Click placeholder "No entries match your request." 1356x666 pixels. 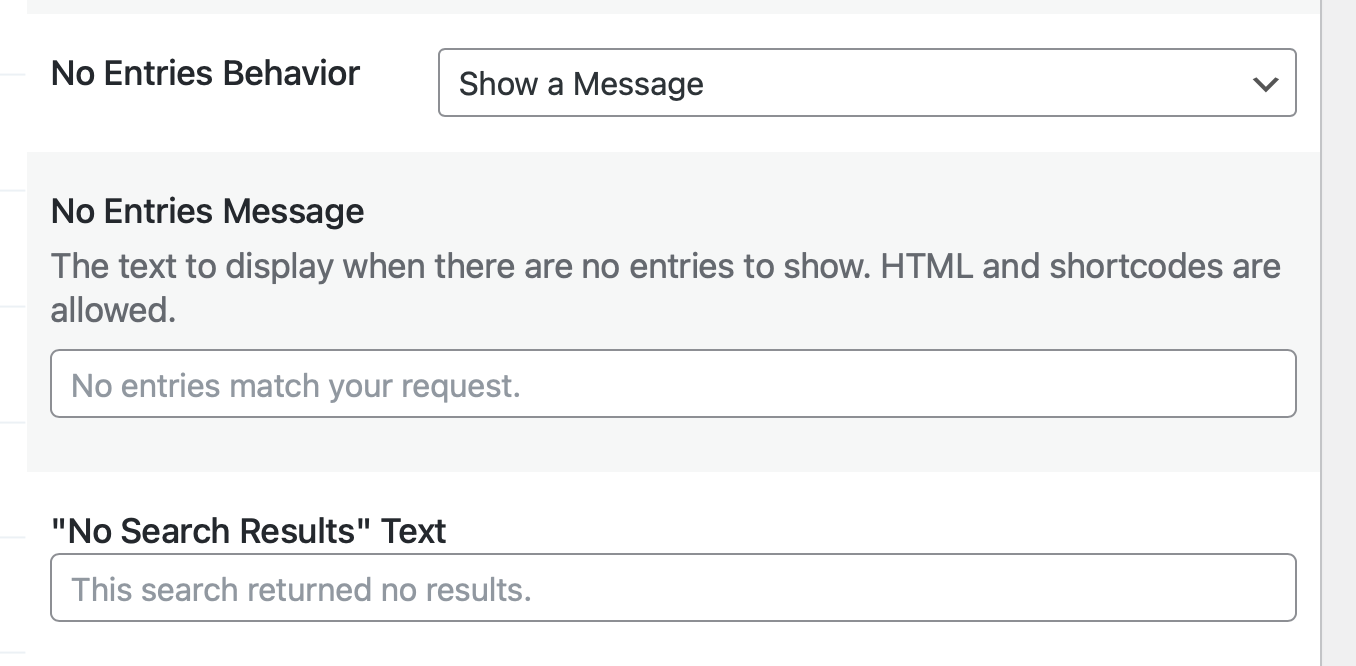click(296, 385)
